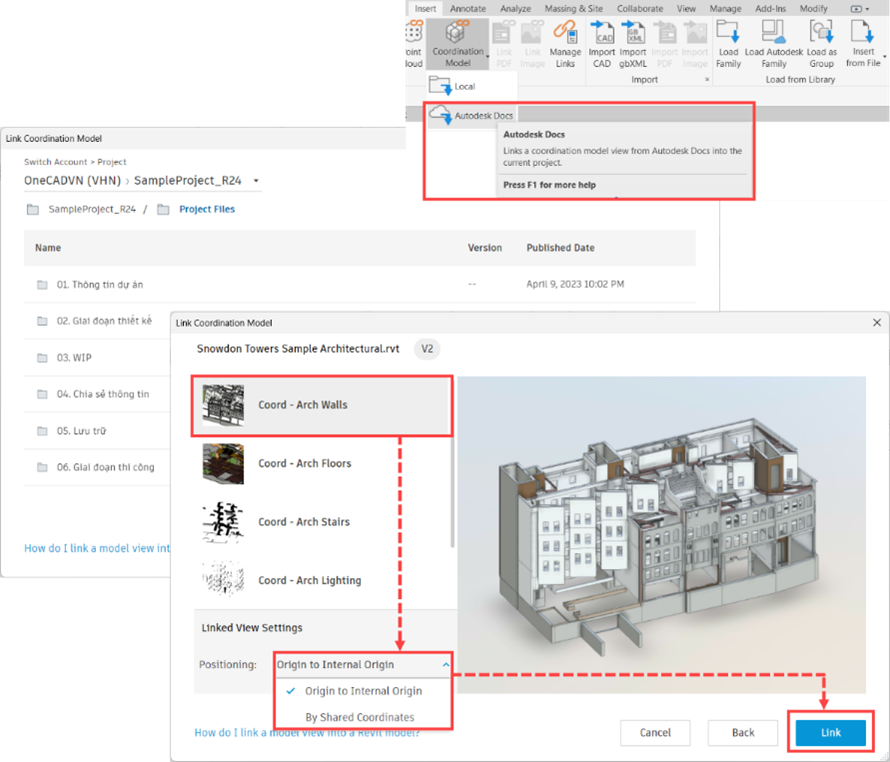Select the Point Cloud ribbon icon
The height and width of the screenshot is (762, 890).
click(414, 44)
